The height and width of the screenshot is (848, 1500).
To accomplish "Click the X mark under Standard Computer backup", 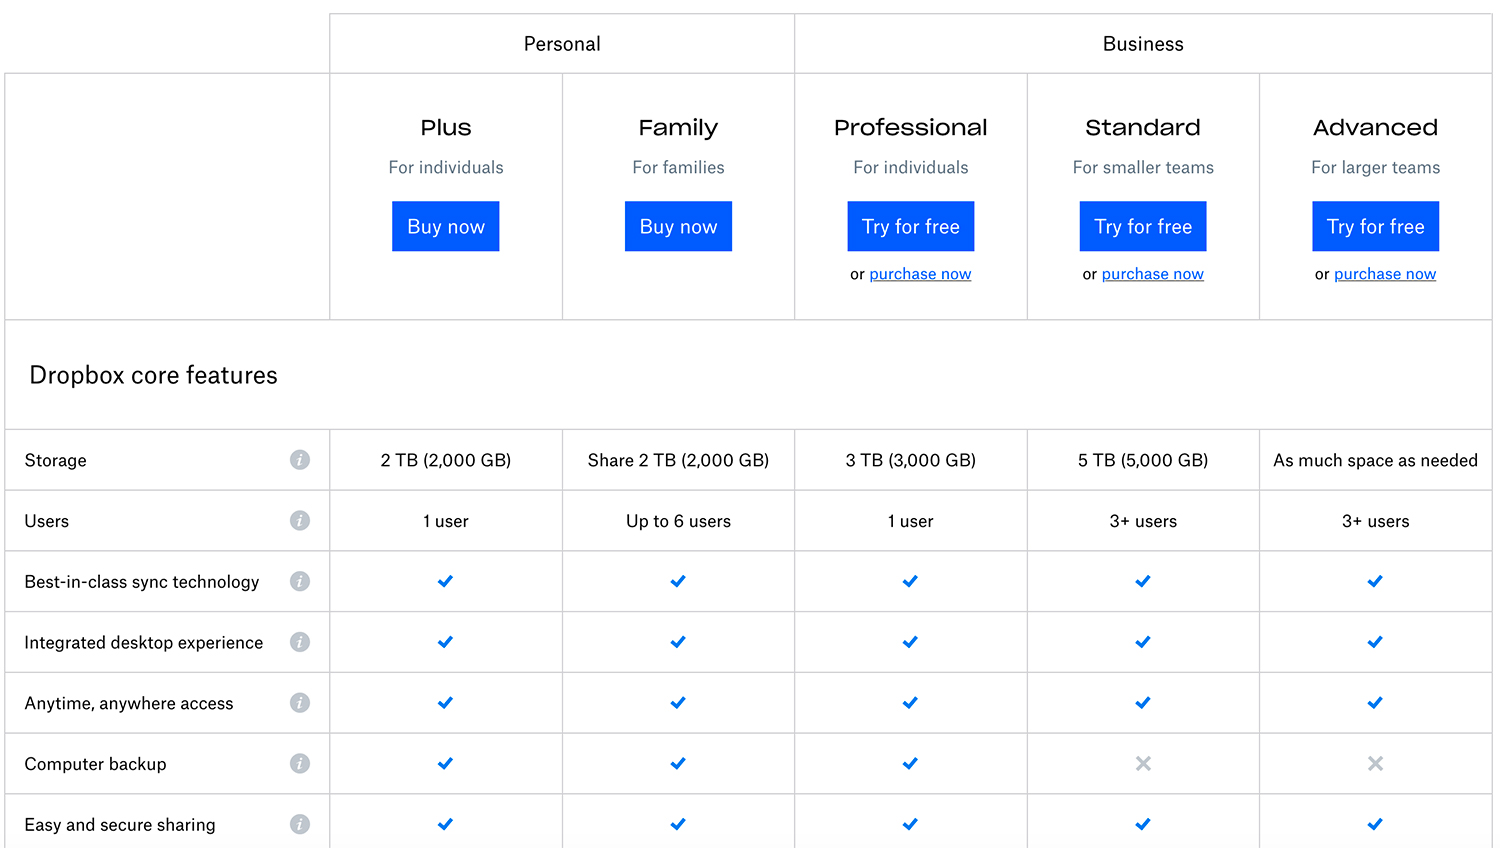I will pos(1143,763).
